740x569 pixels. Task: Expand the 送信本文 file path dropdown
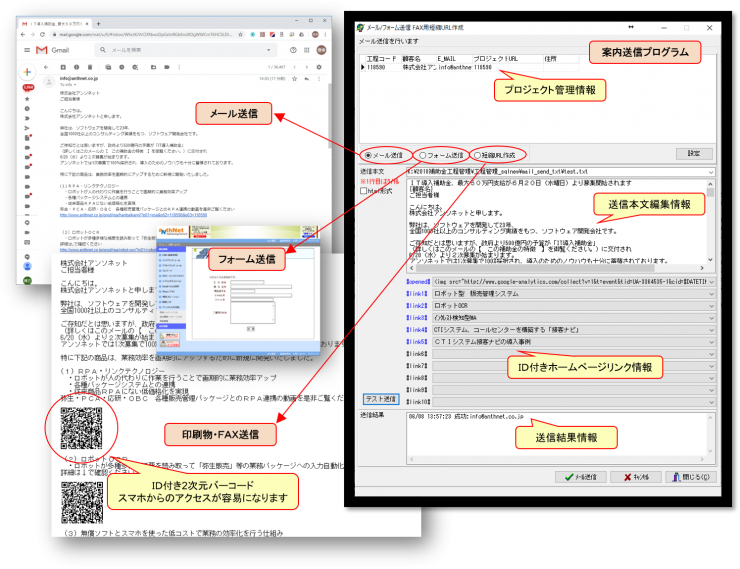pyautogui.click(x=711, y=172)
